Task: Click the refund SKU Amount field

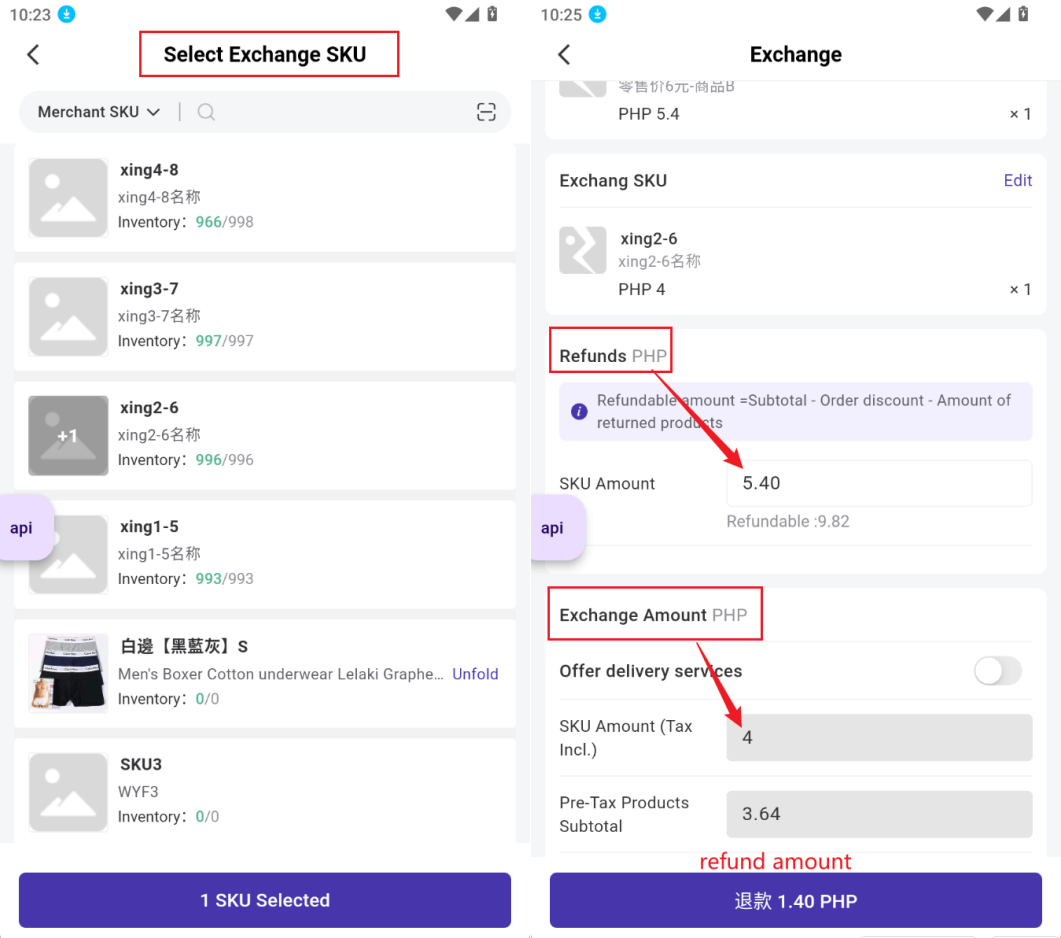Action: pyautogui.click(x=878, y=483)
